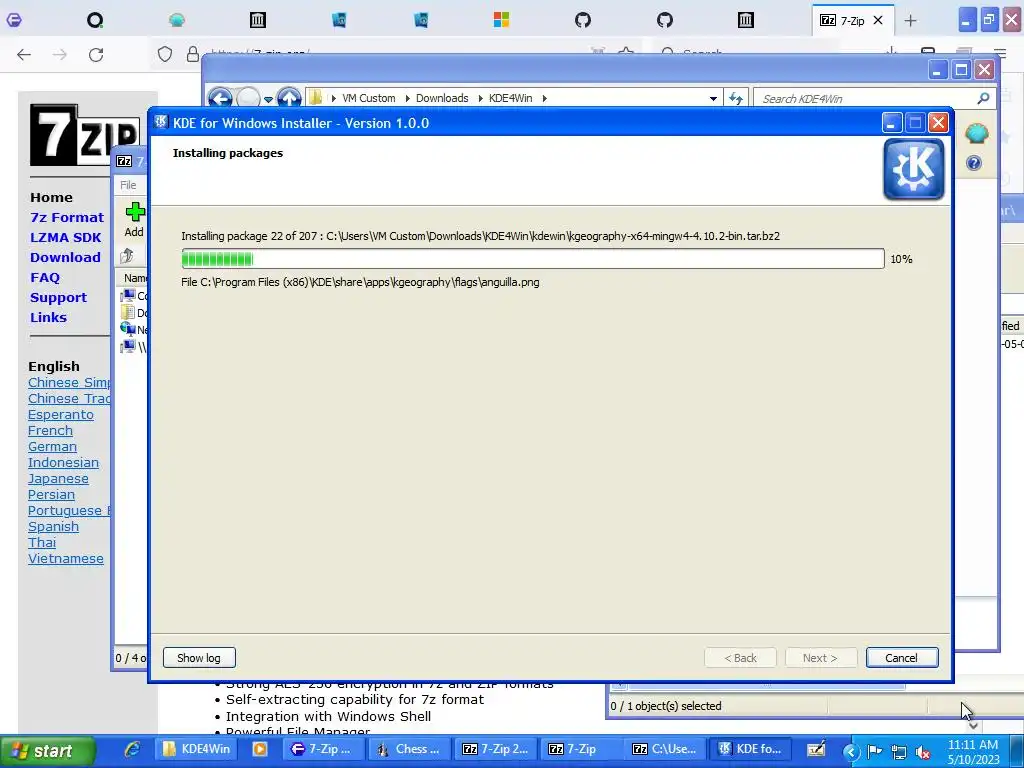The height and width of the screenshot is (768, 1024).
Task: Click the browser back arrow button
Action: click(24, 55)
